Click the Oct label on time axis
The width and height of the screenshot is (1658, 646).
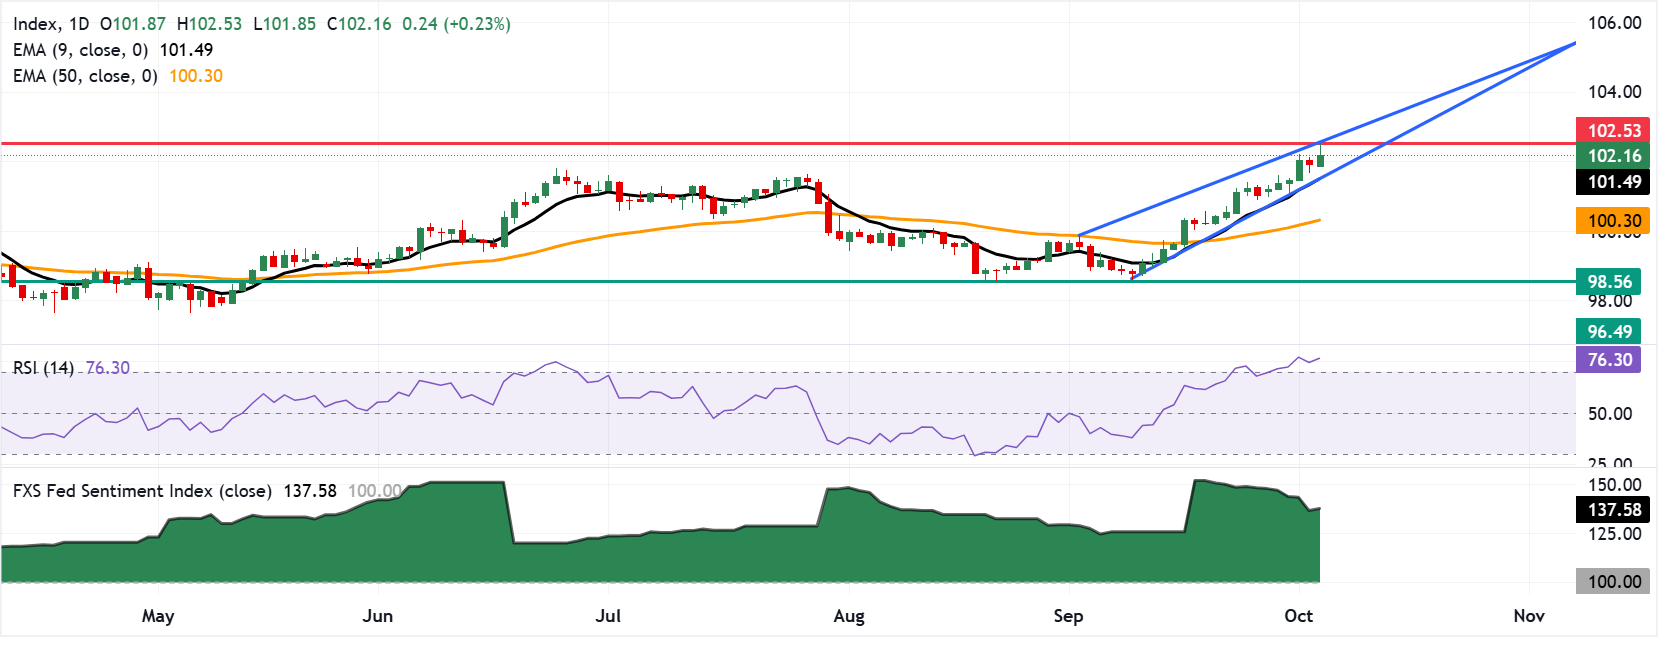tap(1298, 616)
